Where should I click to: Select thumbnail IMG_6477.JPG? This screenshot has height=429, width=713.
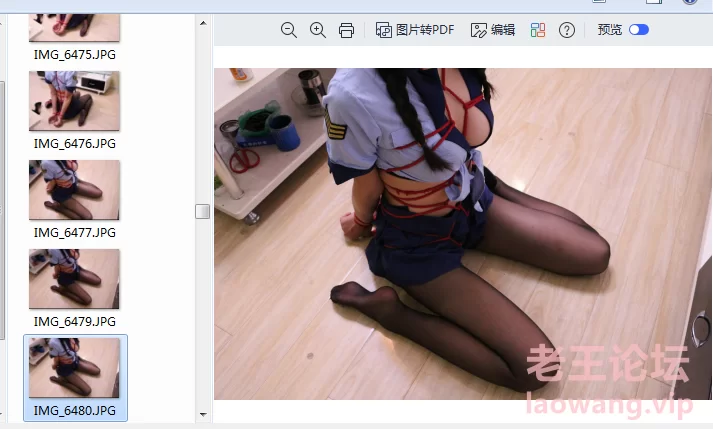[x=75, y=190]
